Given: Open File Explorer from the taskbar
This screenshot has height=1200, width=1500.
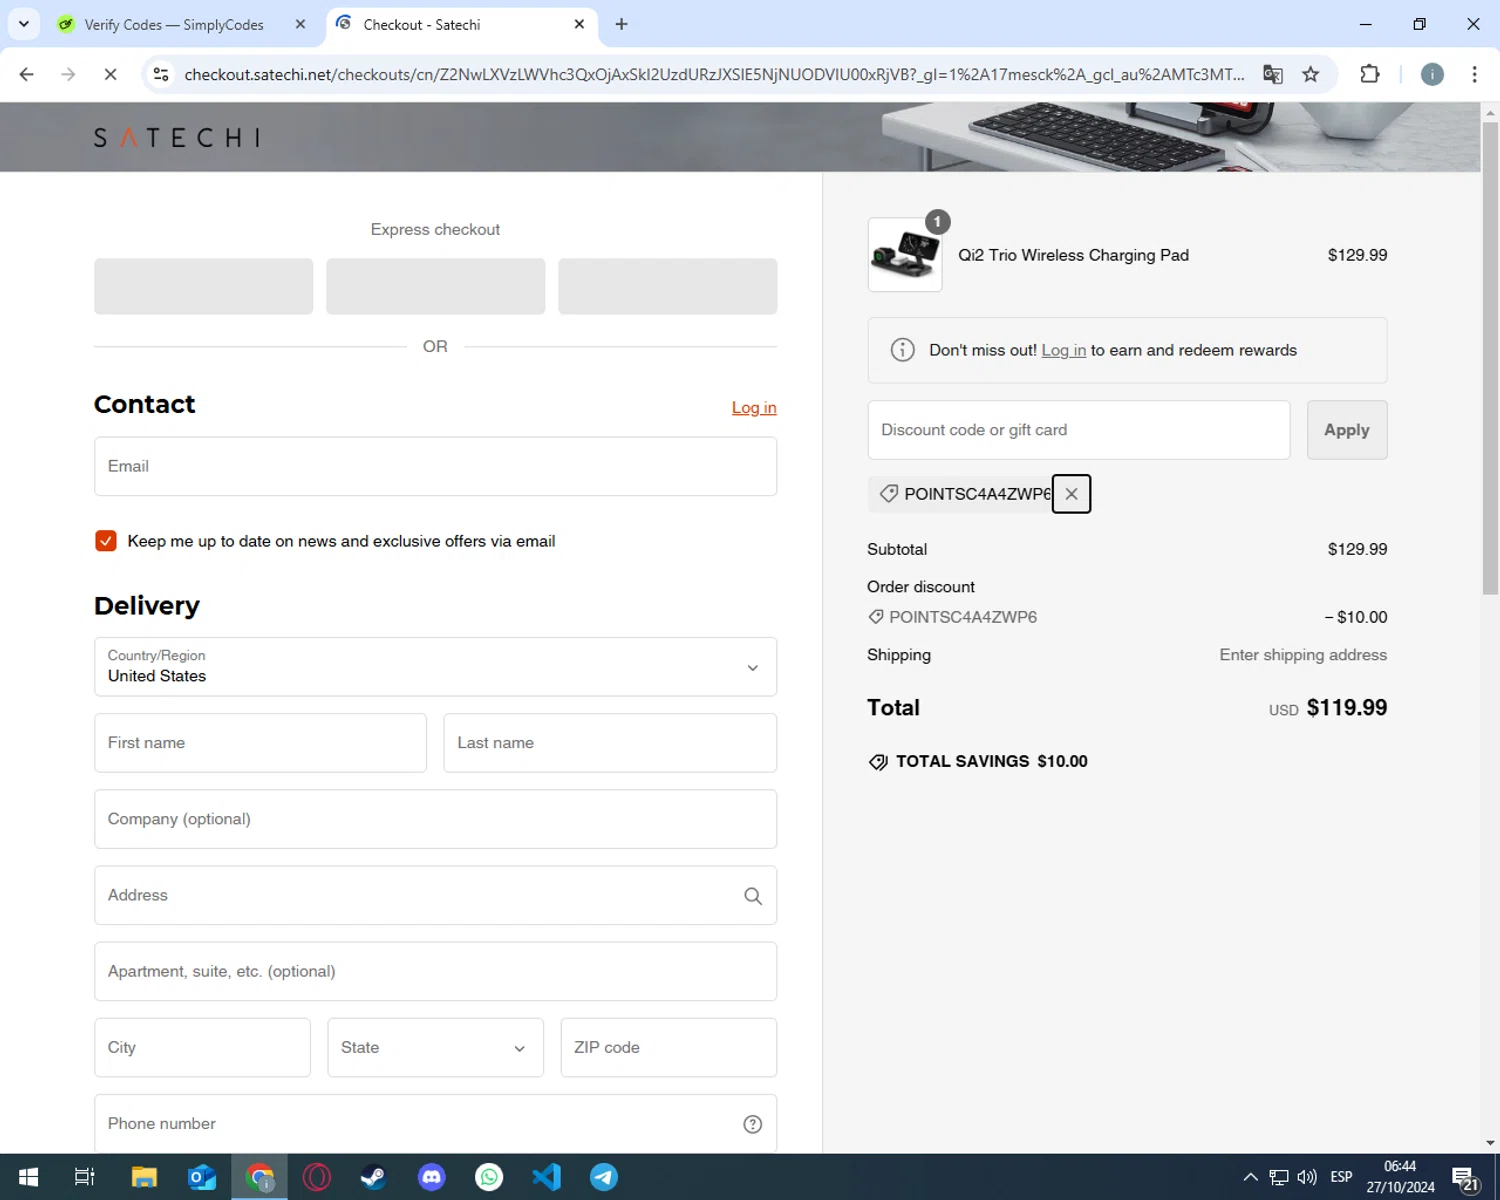Looking at the screenshot, I should [144, 1177].
